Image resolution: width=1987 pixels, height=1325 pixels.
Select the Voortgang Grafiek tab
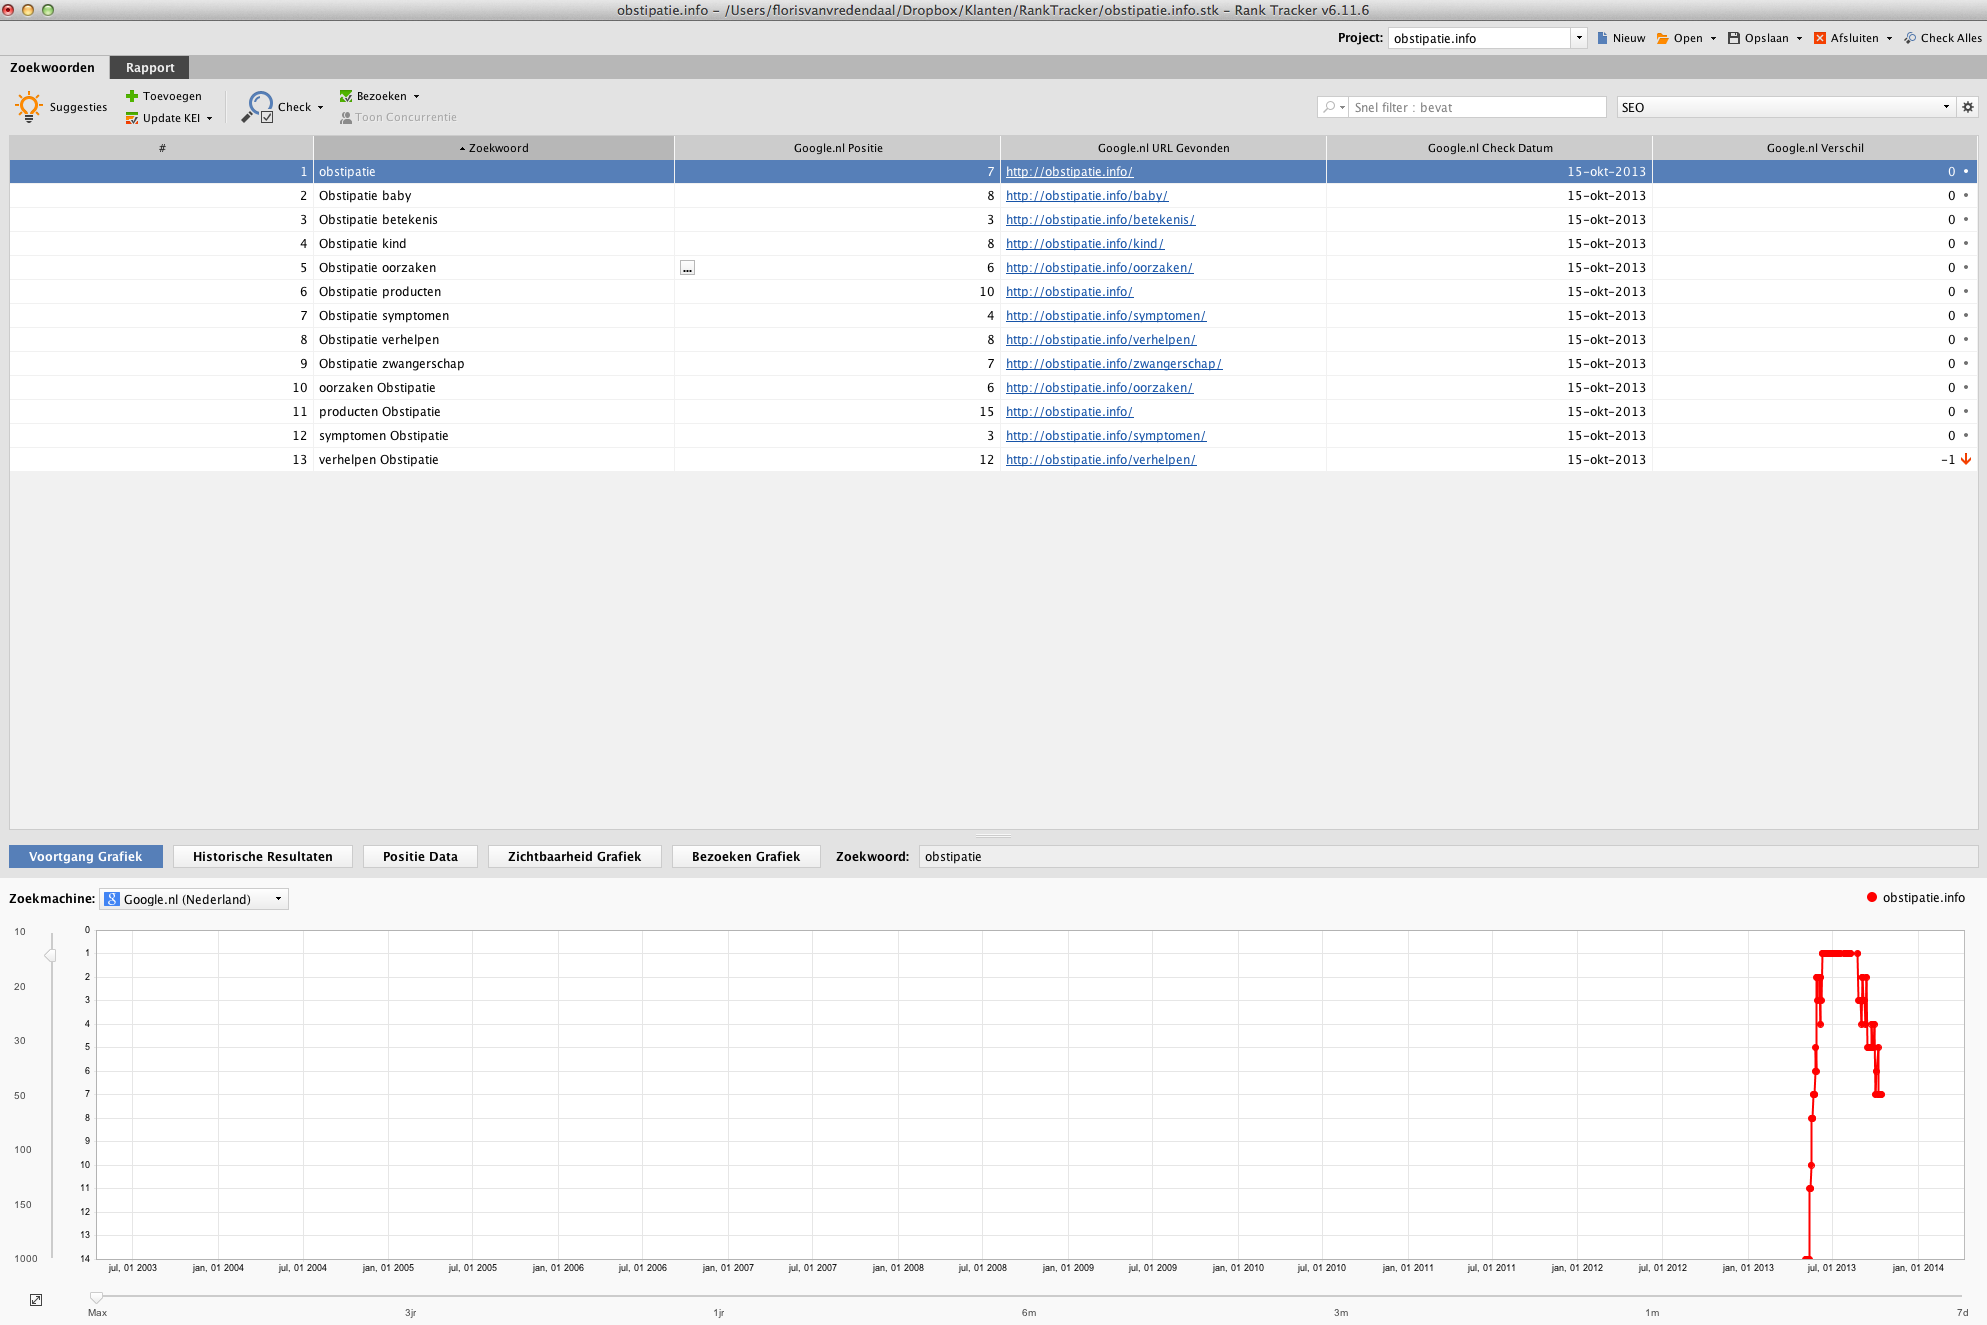pos(86,856)
